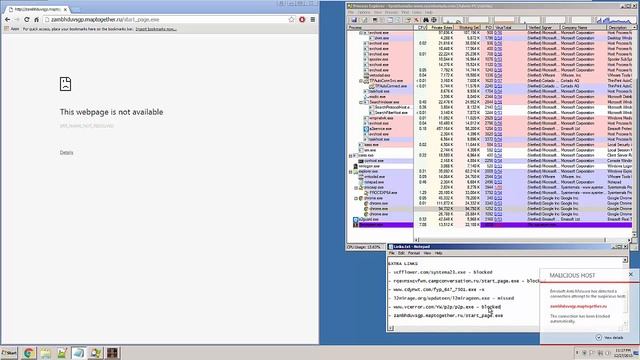Select the crosshair window finder tool
This screenshot has height=360, width=640.
pos(434,20)
